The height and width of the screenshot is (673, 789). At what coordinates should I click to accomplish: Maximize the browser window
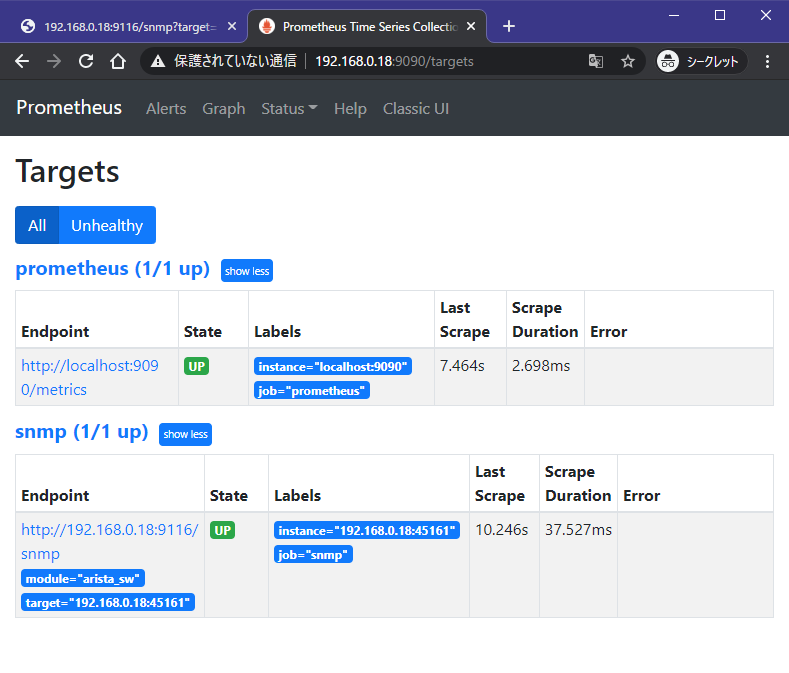[720, 16]
